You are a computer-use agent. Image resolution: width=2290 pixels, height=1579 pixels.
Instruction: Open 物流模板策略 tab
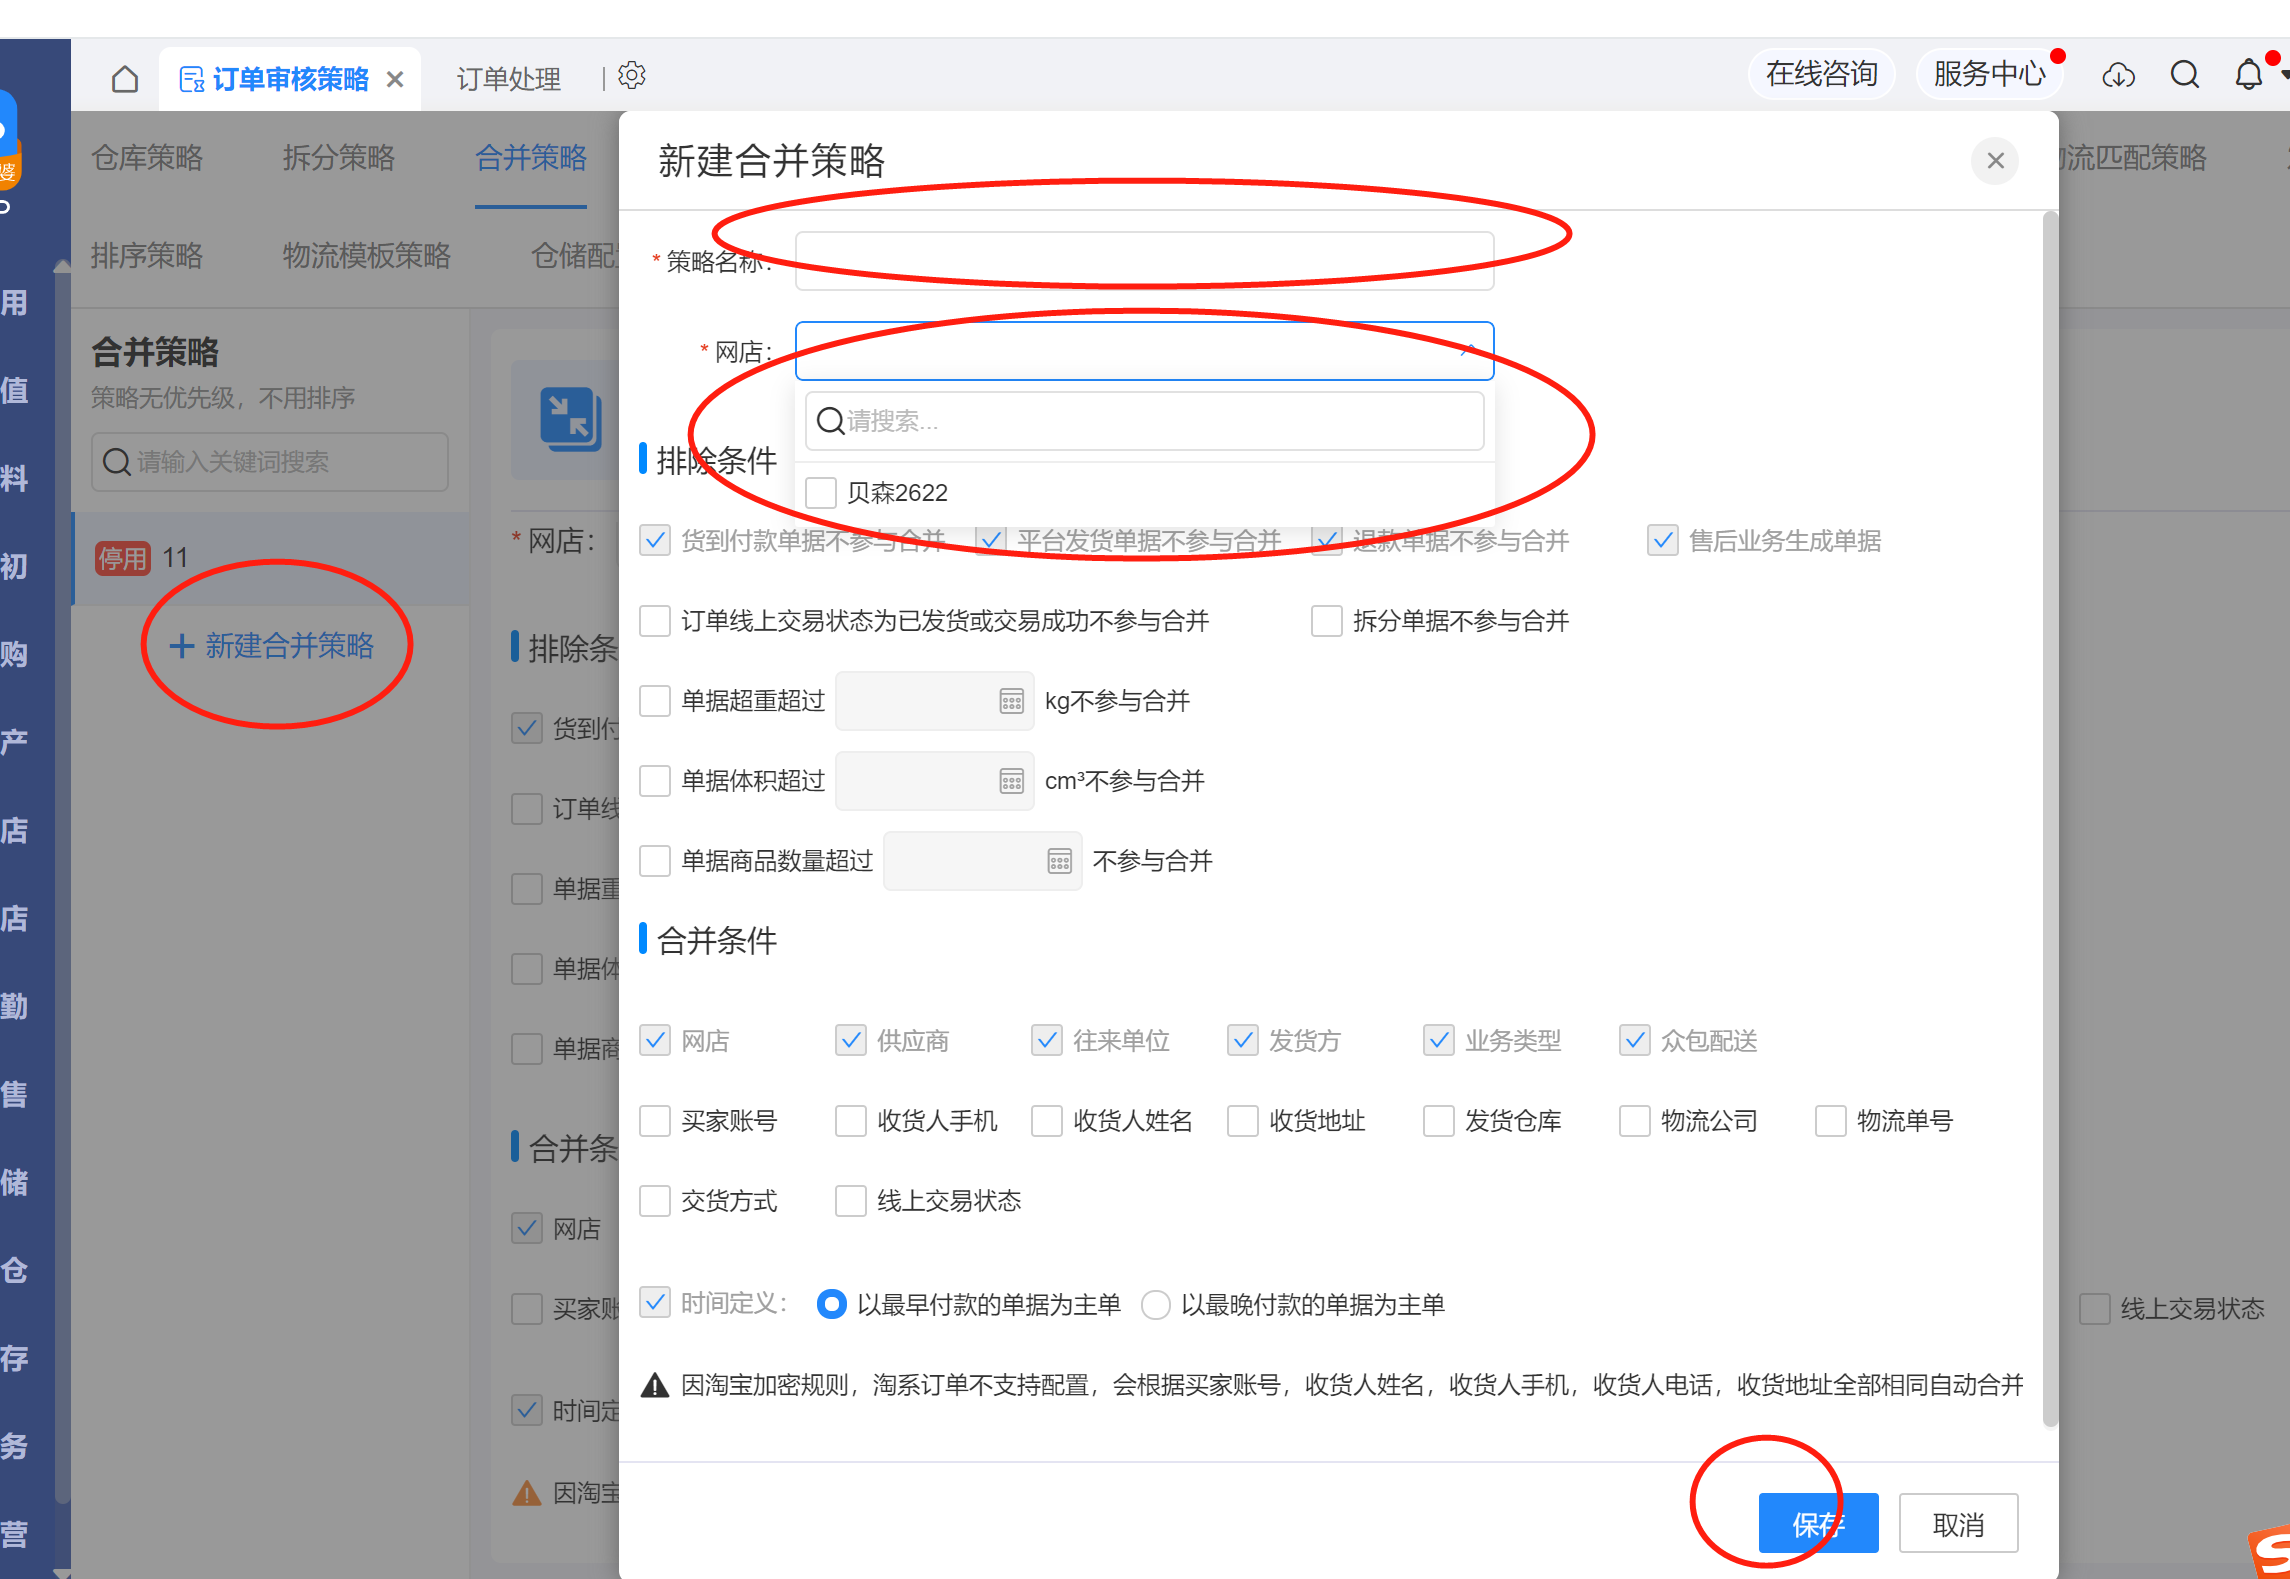coord(367,256)
